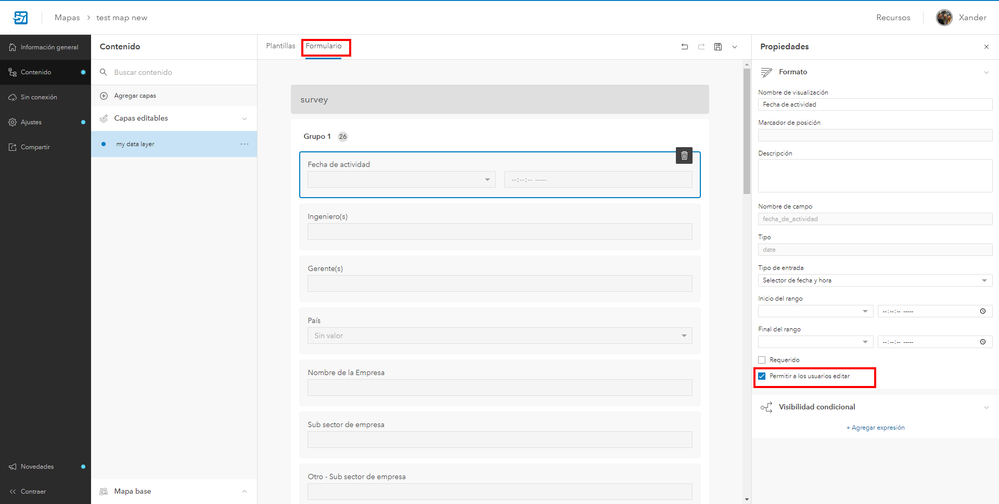The width and height of the screenshot is (999, 504).
Task: Clear the Inicio del rango time
Action: pos(982,312)
